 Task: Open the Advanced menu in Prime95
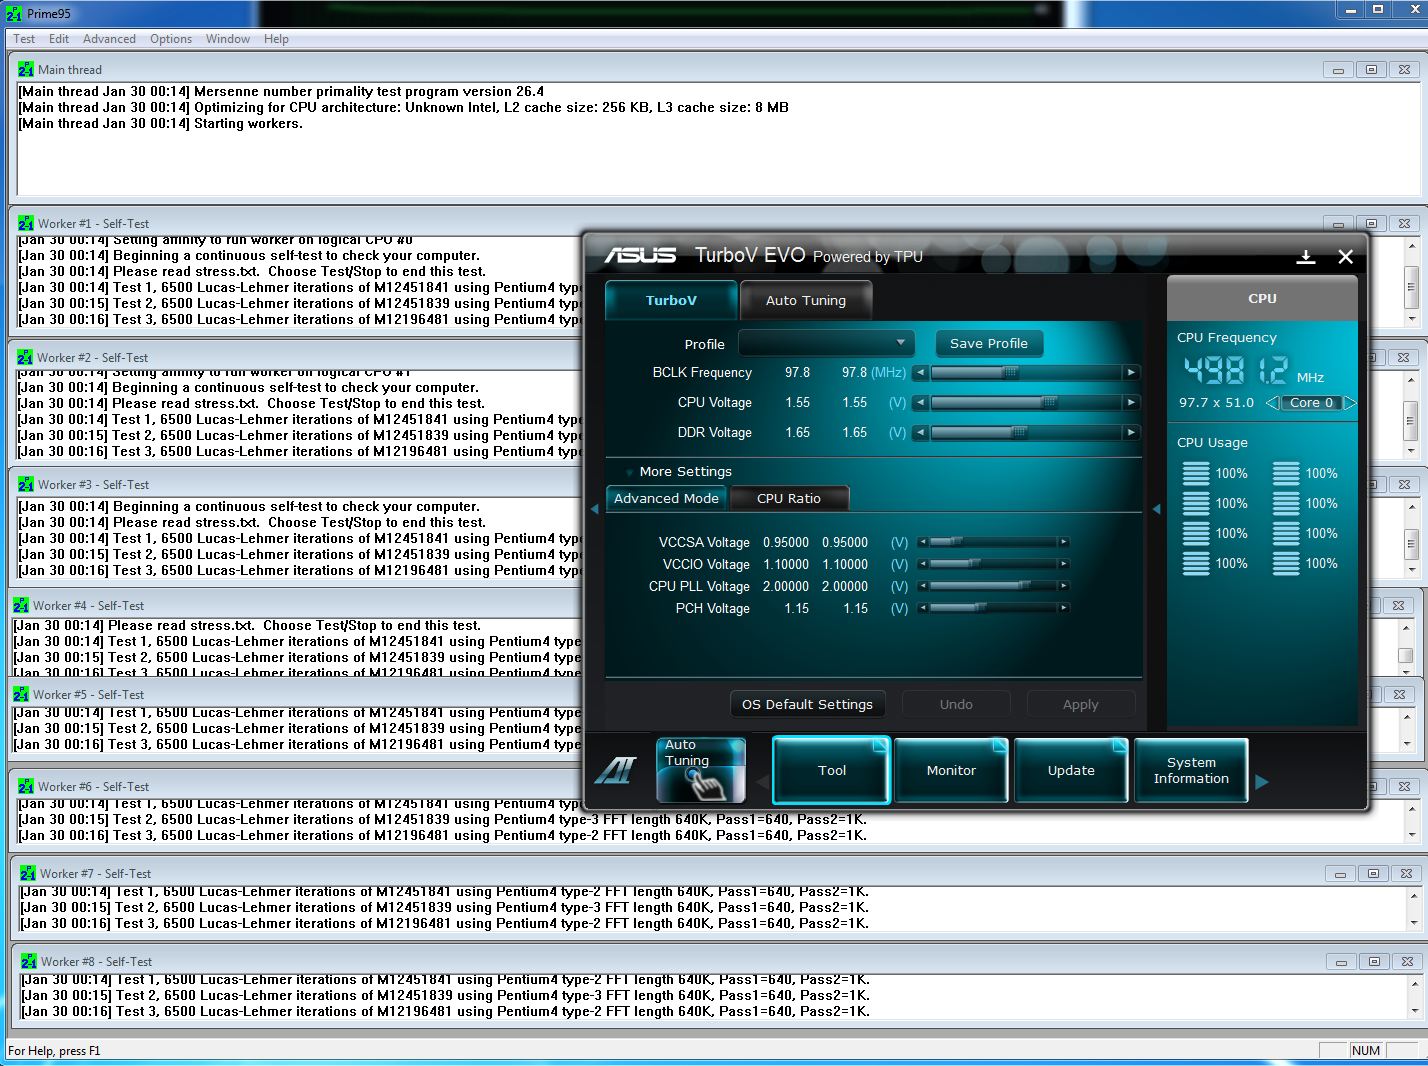[109, 39]
